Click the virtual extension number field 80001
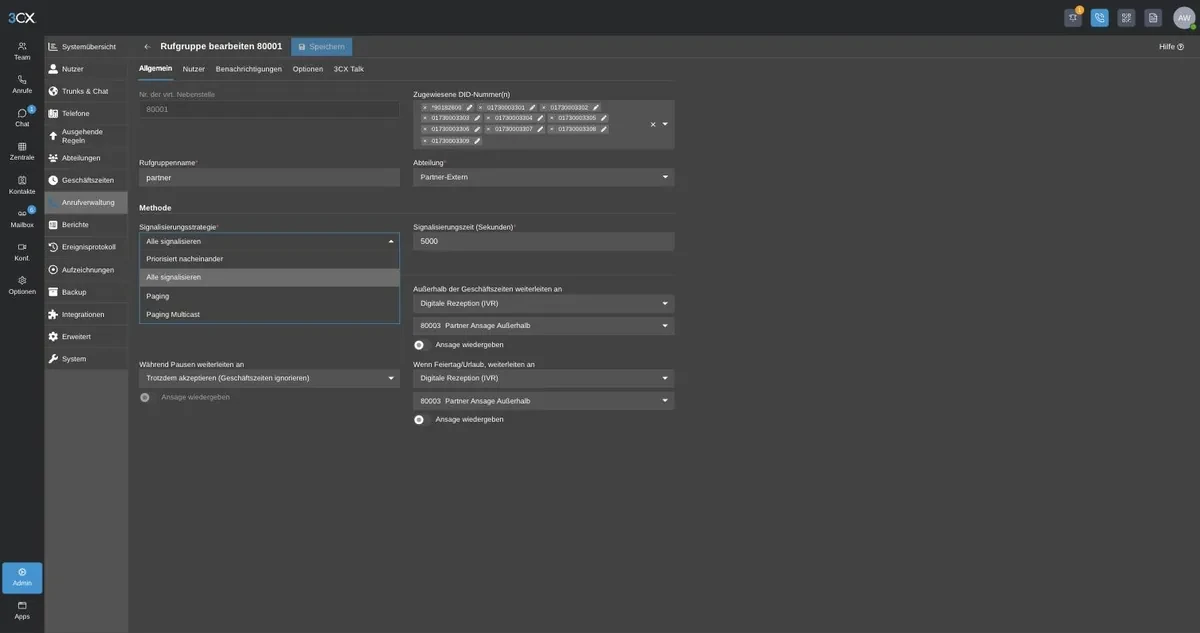This screenshot has height=633, width=1200. point(269,109)
